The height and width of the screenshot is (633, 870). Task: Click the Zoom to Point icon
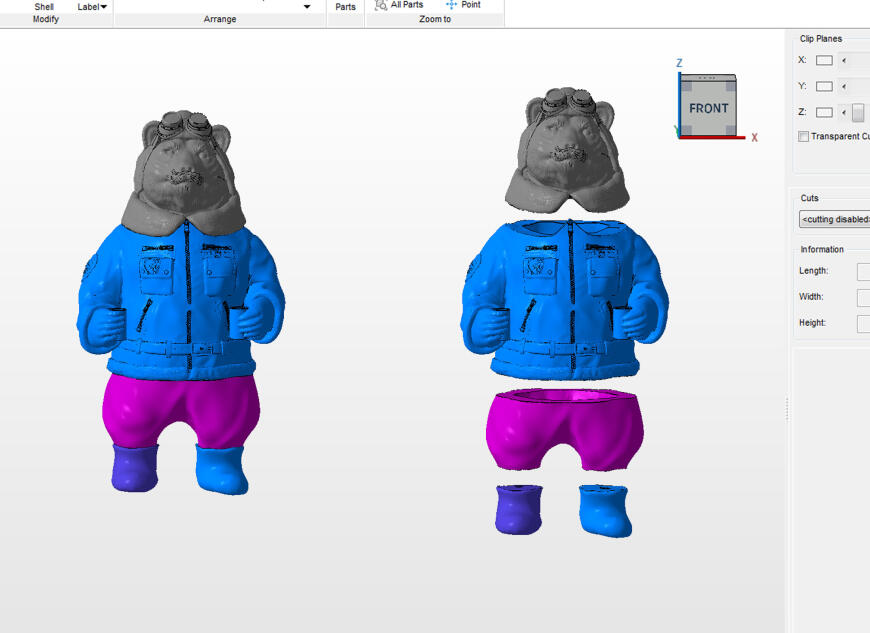[x=452, y=5]
